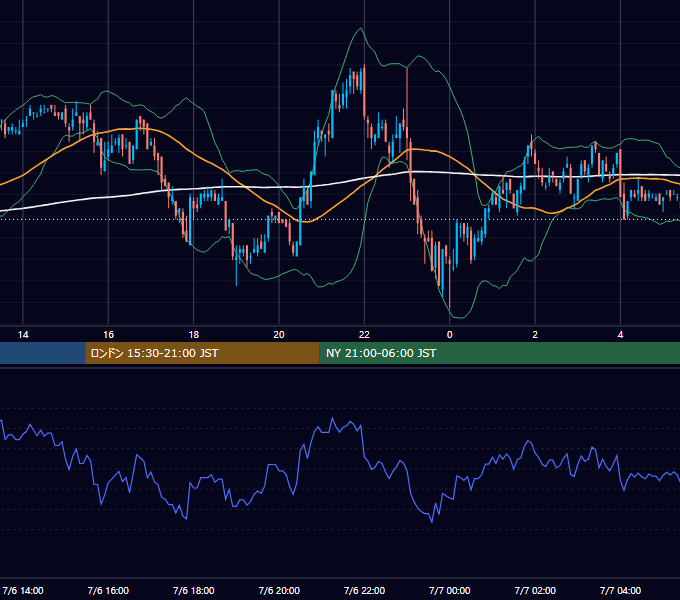Click the 7/6 20:00 date label
This screenshot has height=600, width=680.
tap(279, 590)
